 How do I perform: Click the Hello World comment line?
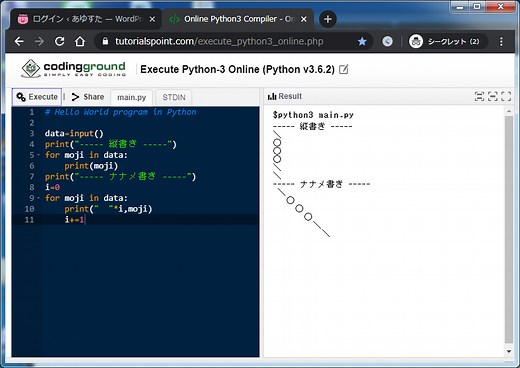[x=120, y=112]
